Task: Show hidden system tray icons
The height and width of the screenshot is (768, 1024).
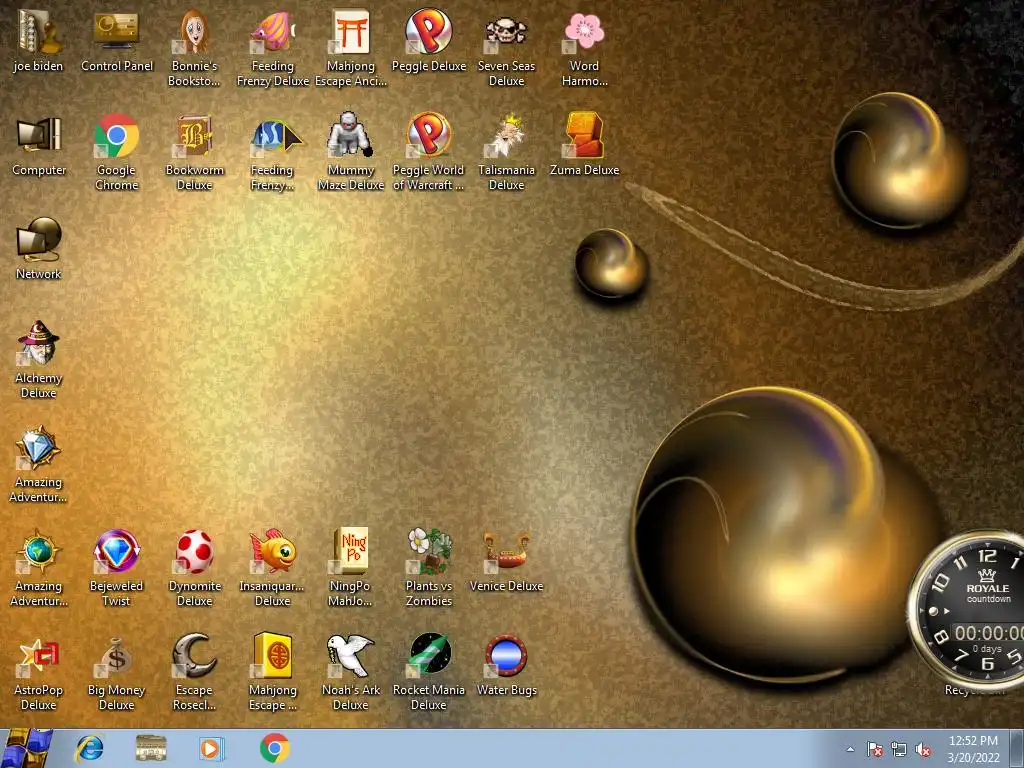Action: coord(850,749)
